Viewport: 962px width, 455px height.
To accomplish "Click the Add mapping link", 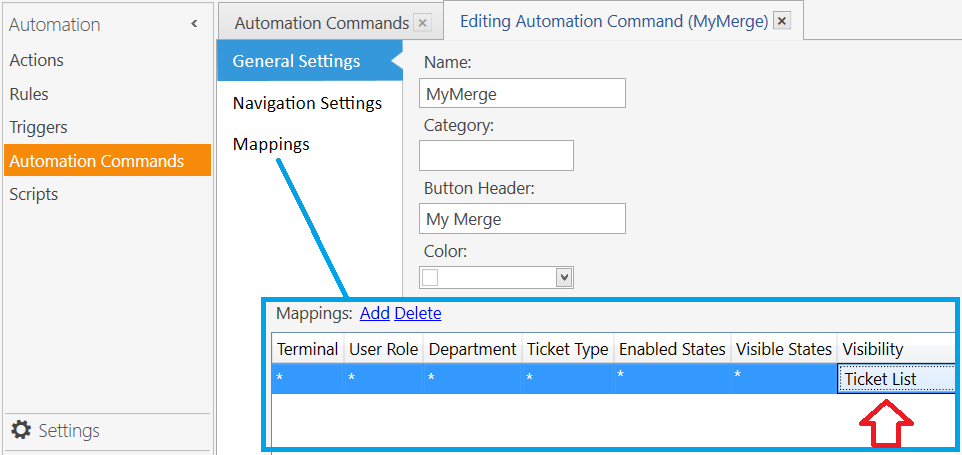I will [375, 313].
